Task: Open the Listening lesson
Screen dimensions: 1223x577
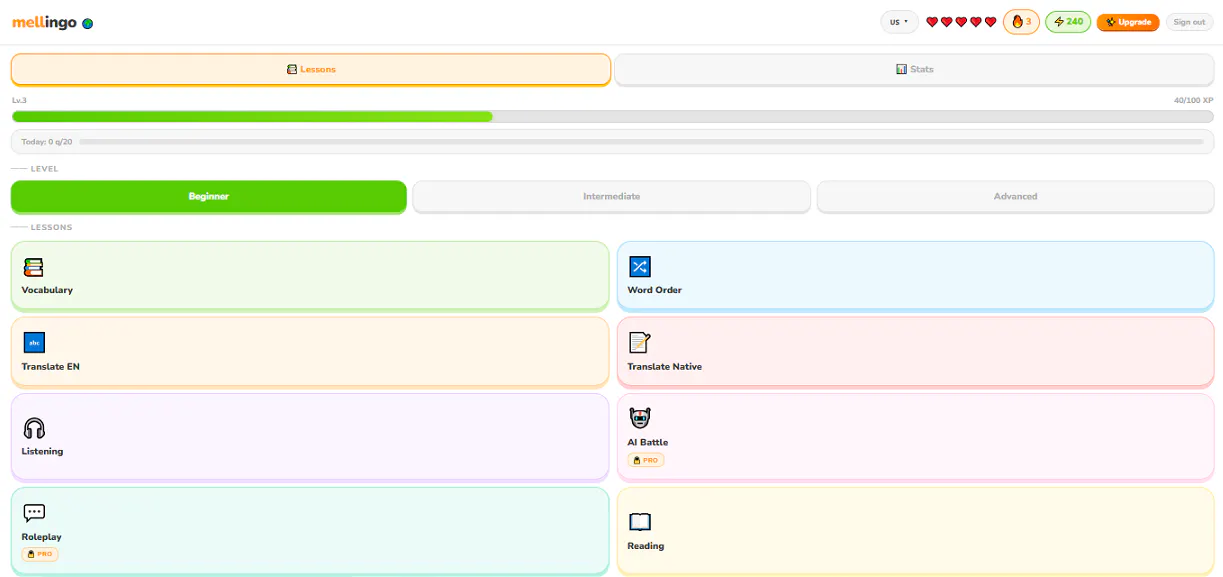Action: click(x=310, y=436)
